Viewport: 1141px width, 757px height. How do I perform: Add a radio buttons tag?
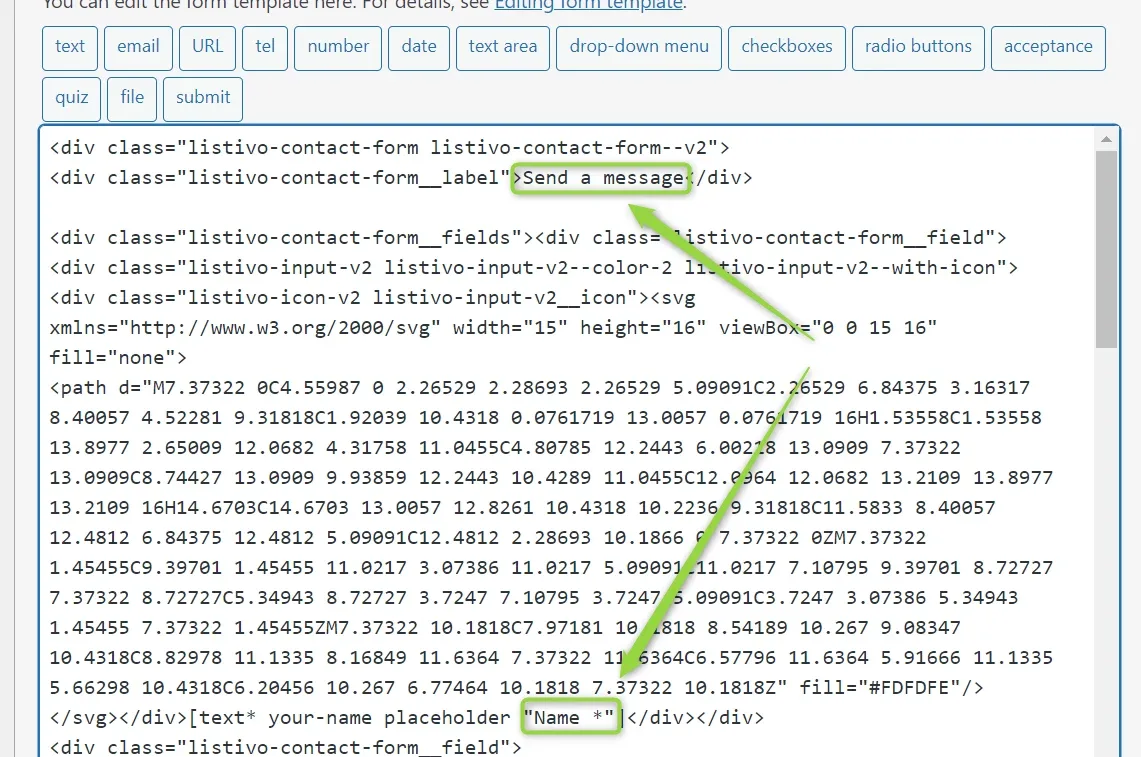point(918,48)
